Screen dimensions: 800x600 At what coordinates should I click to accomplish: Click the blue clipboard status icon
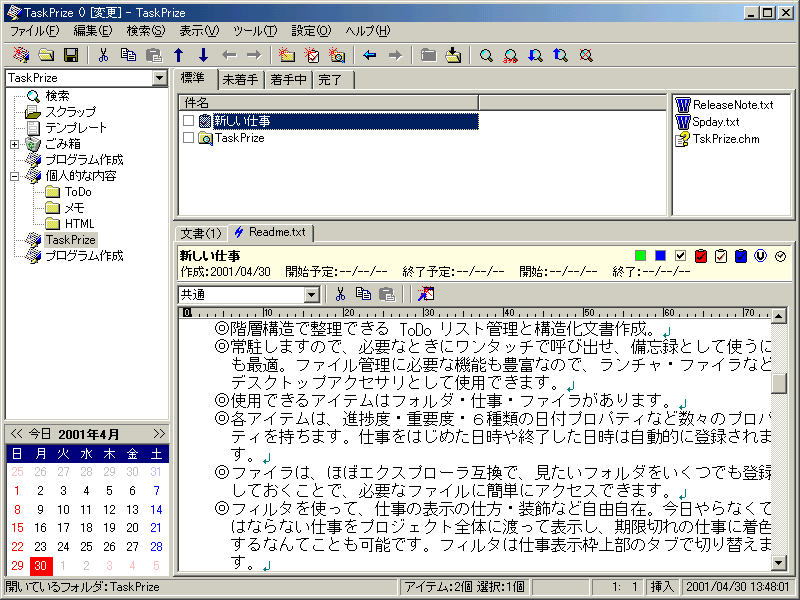point(741,256)
